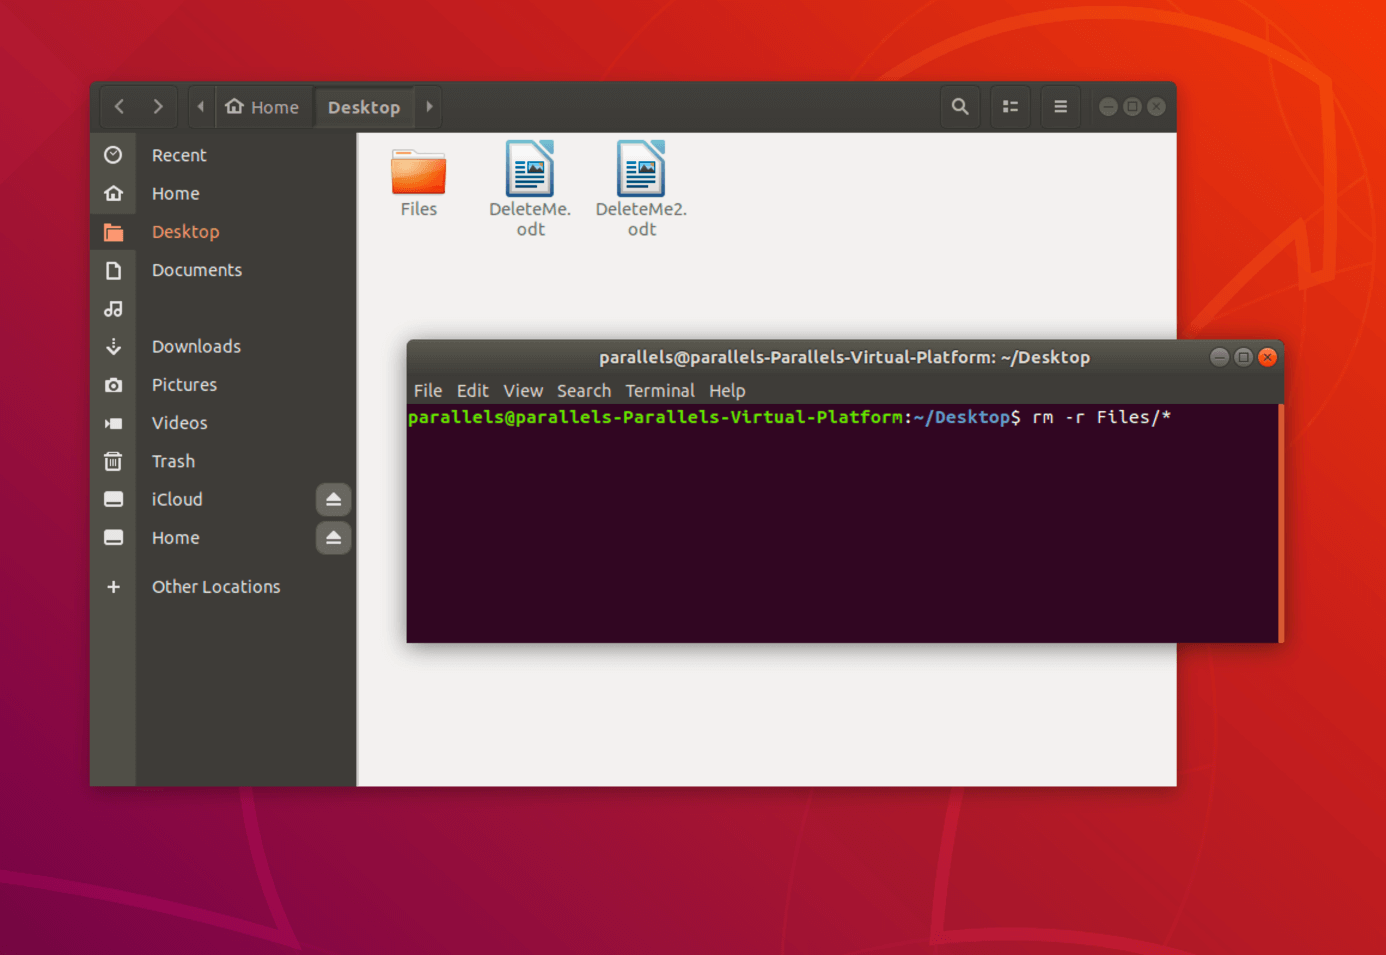Select the Videos sidebar icon

(113, 422)
